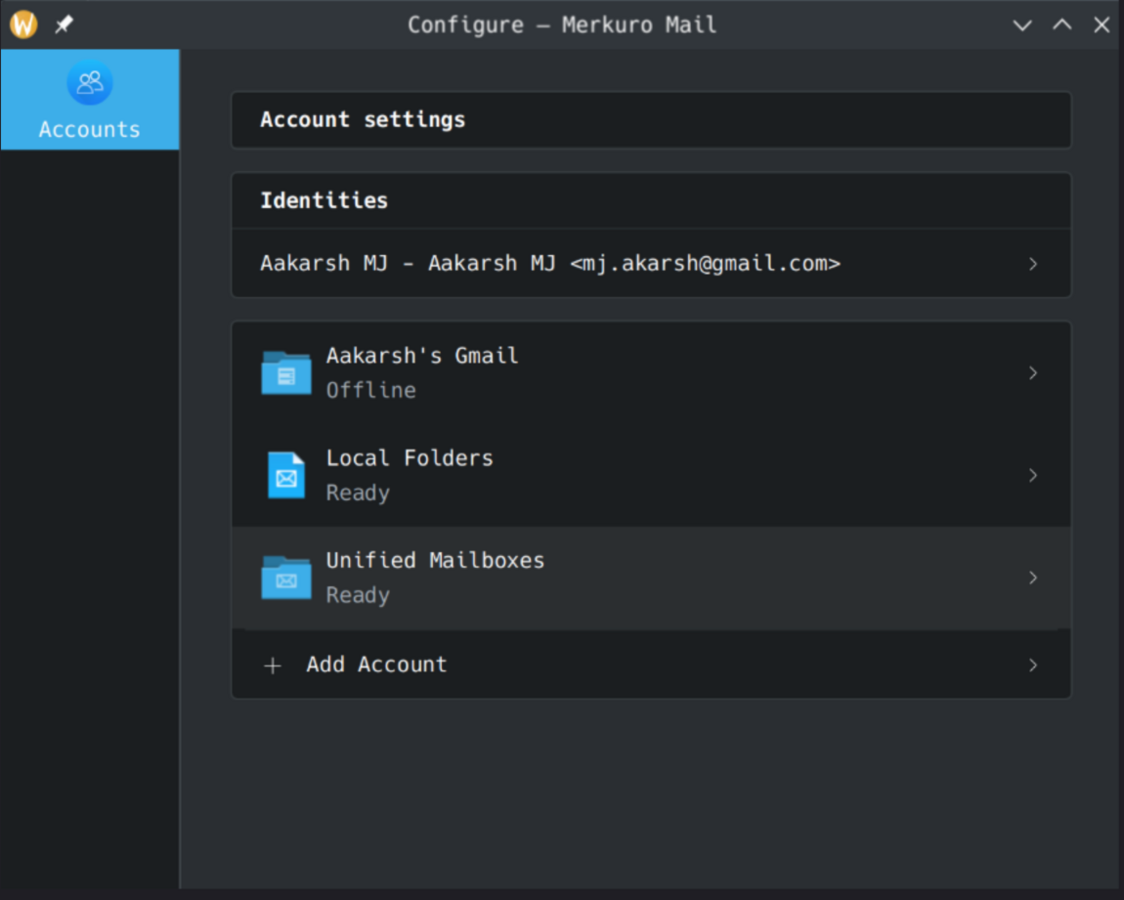Click the Local Folders mail document icon

(x=286, y=475)
